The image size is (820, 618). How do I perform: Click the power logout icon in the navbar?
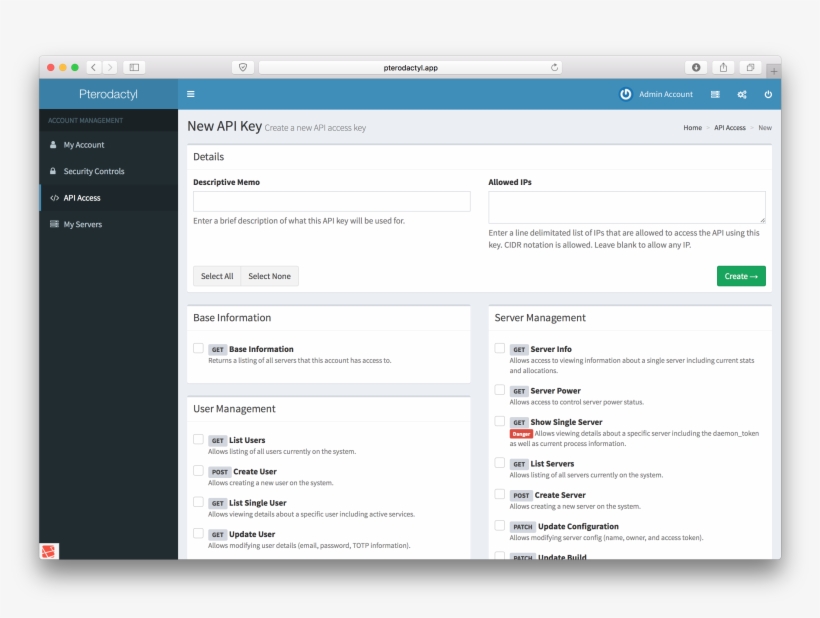[x=767, y=94]
